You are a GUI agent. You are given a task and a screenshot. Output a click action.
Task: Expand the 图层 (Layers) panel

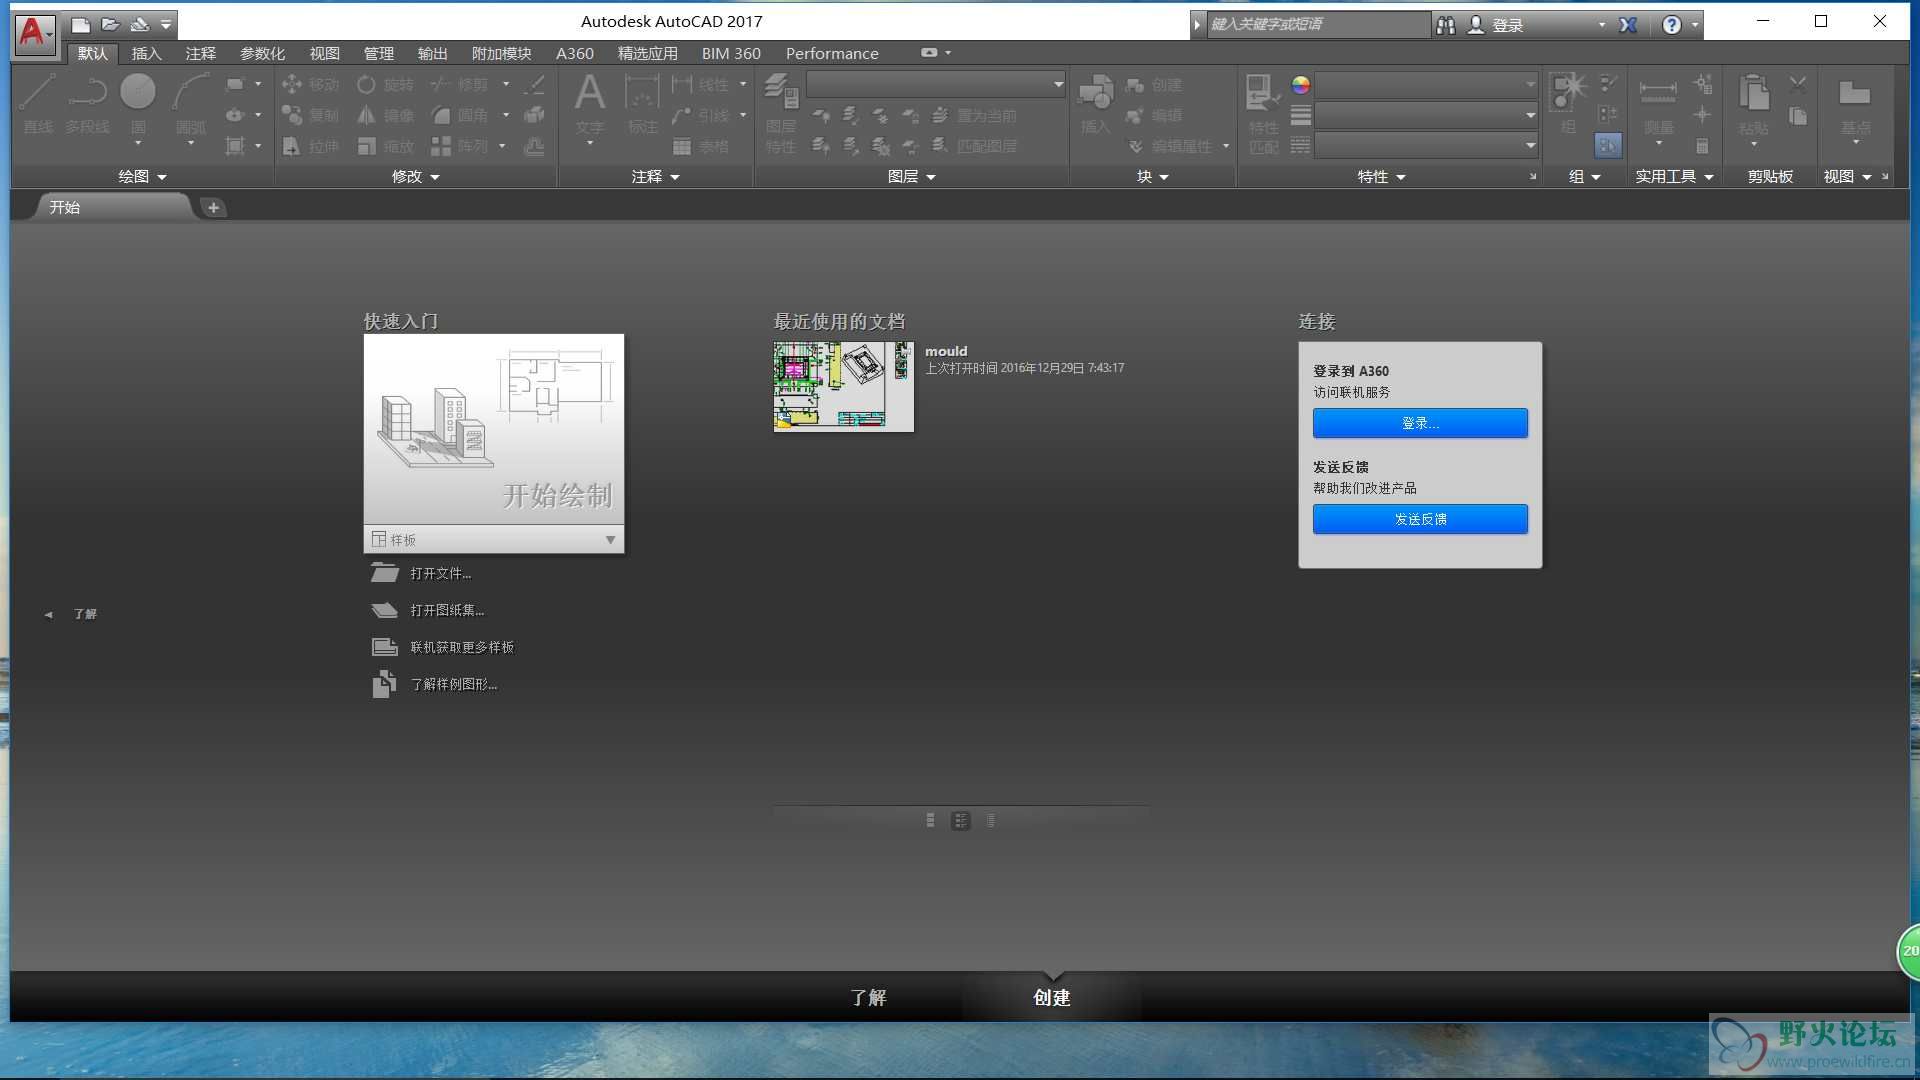pyautogui.click(x=911, y=176)
